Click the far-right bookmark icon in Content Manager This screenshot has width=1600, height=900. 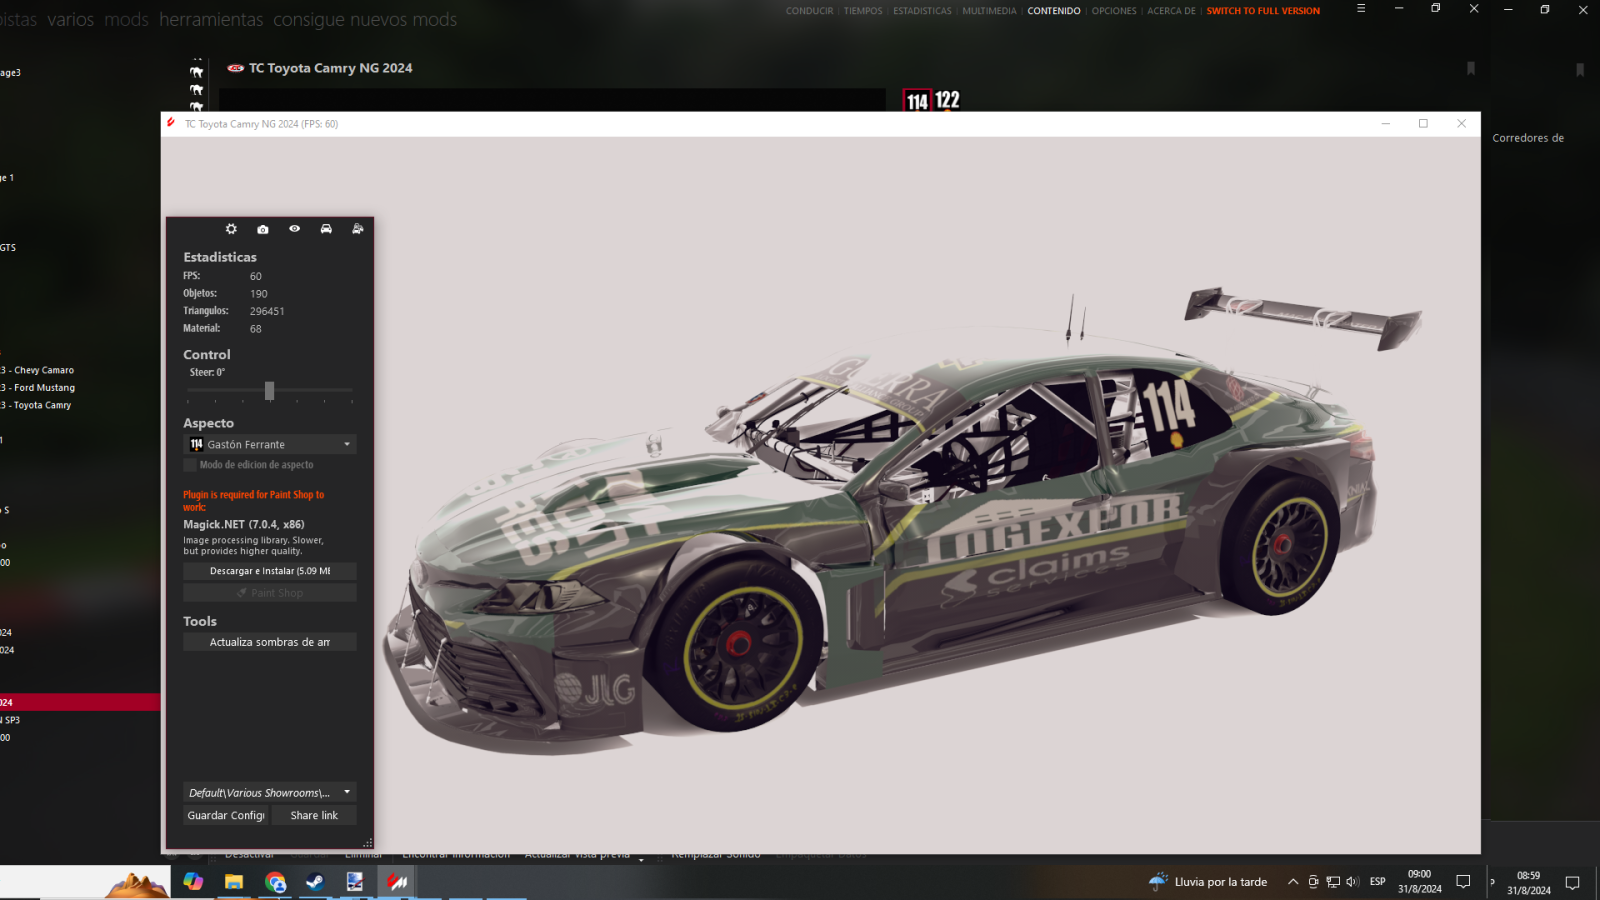(1580, 69)
